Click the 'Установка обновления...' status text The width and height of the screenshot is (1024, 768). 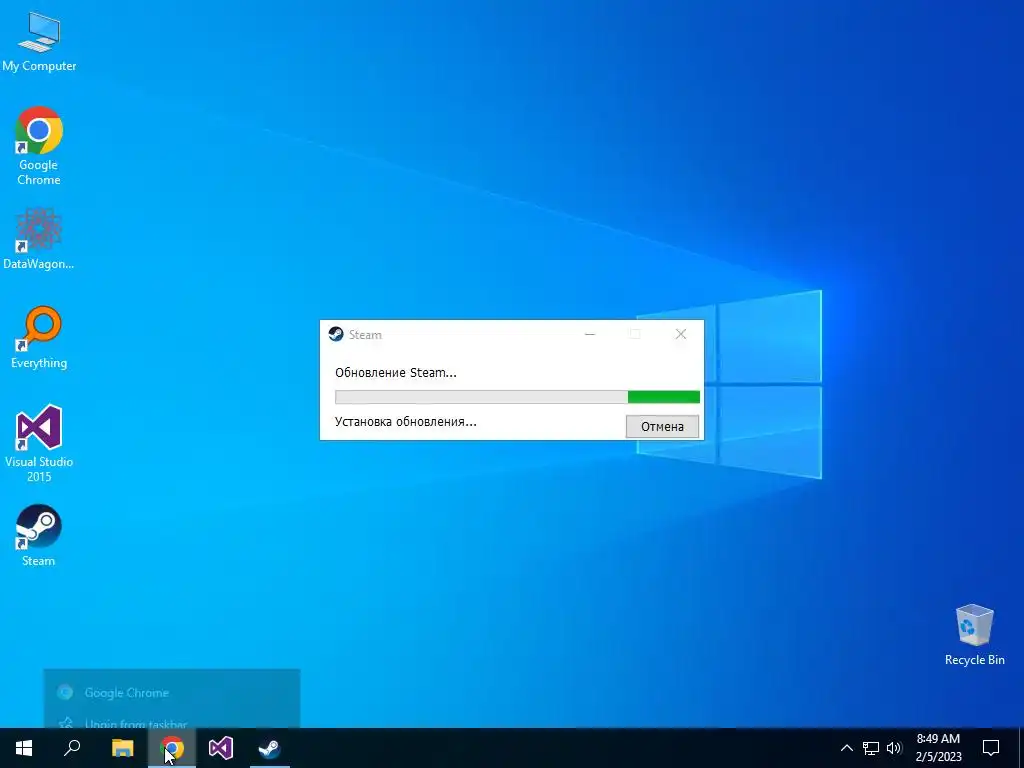(406, 422)
